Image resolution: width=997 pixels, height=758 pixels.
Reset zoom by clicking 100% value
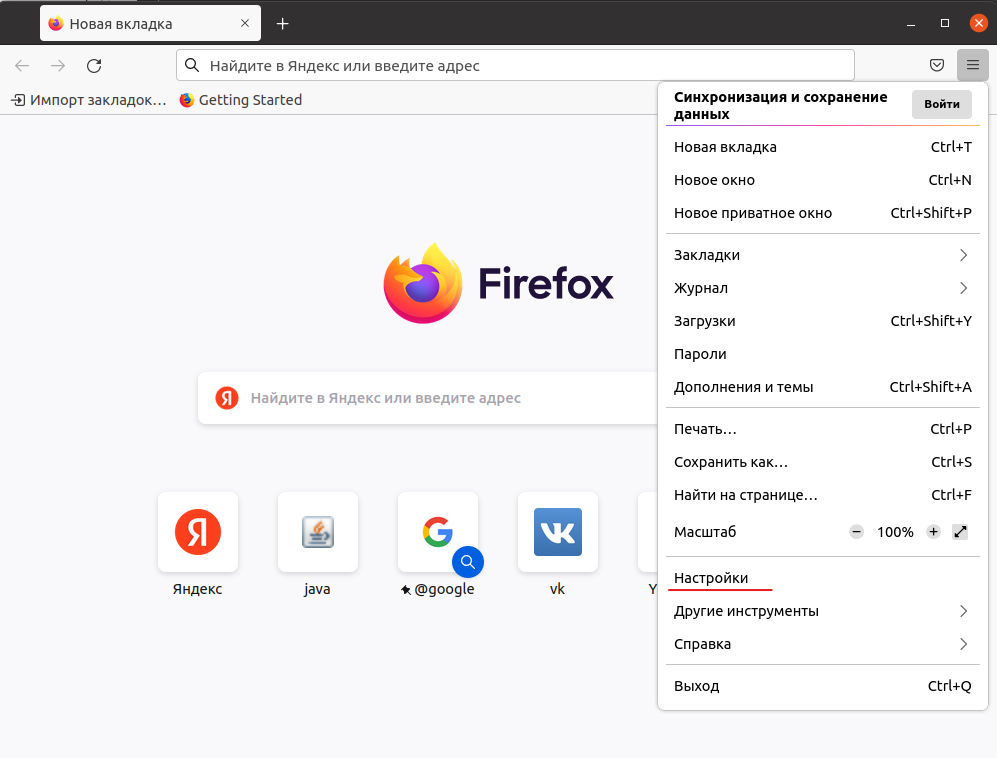[895, 532]
